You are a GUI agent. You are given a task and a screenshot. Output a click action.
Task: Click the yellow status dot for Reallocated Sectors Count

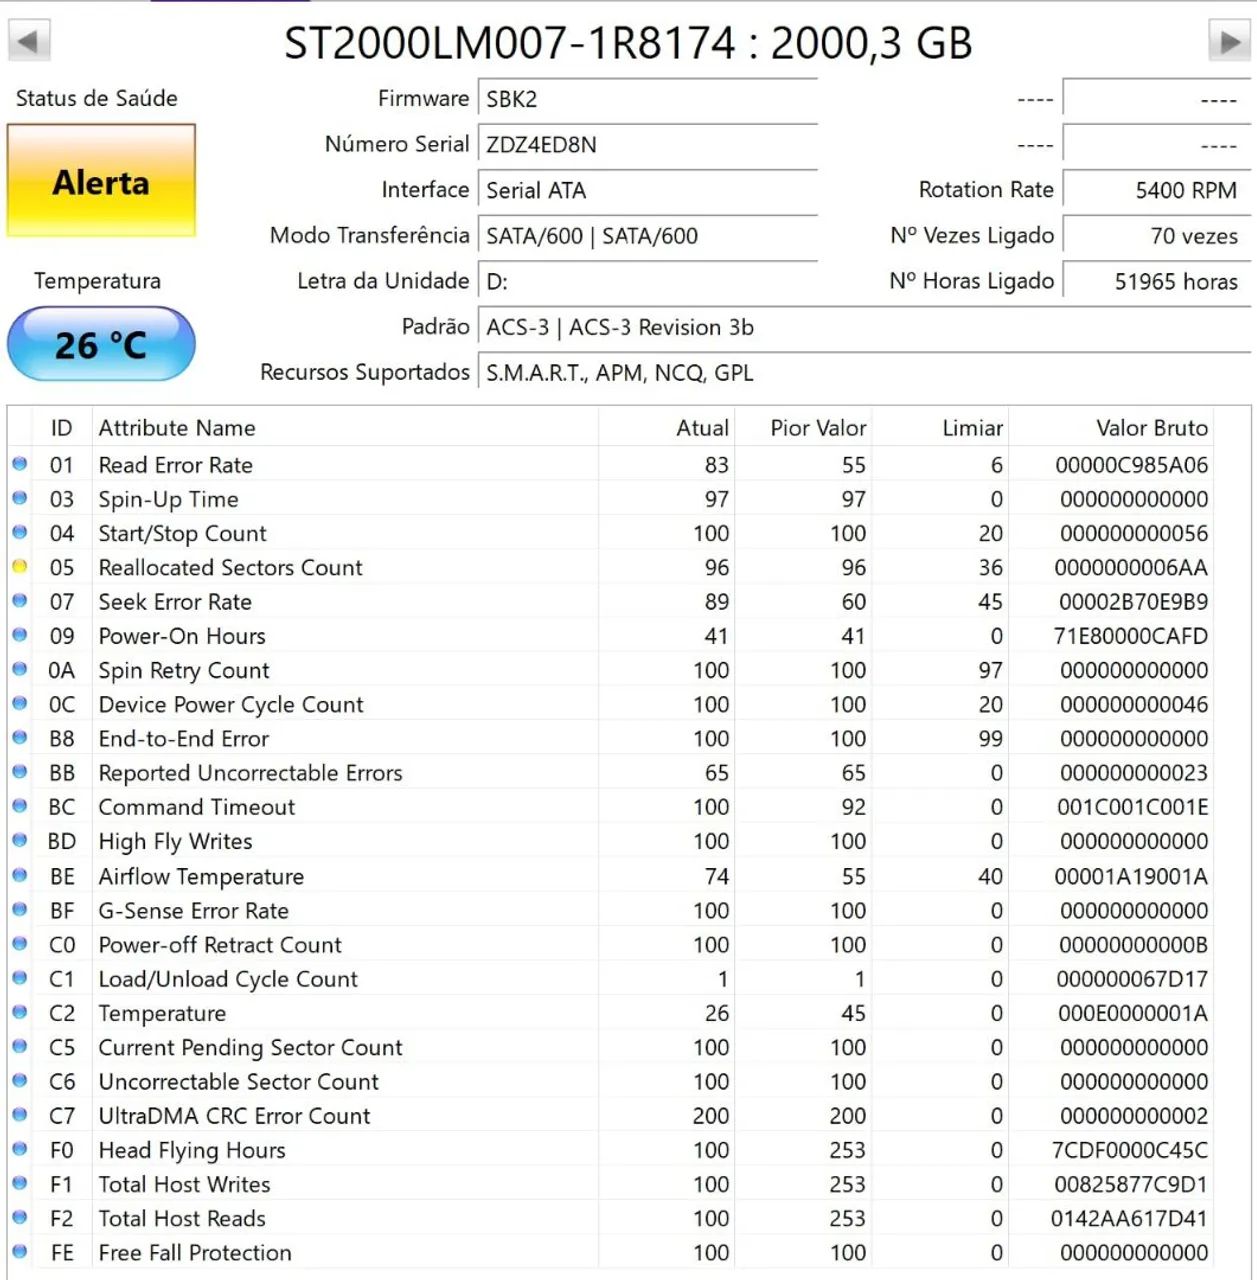click(19, 567)
